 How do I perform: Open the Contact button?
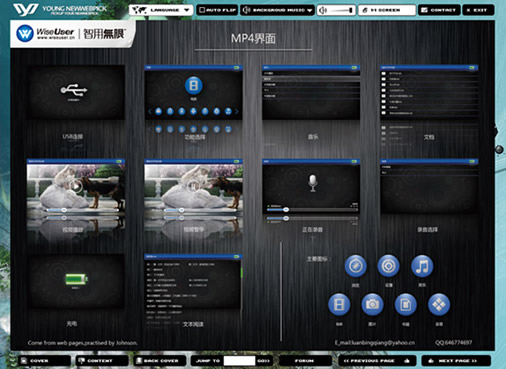point(439,10)
